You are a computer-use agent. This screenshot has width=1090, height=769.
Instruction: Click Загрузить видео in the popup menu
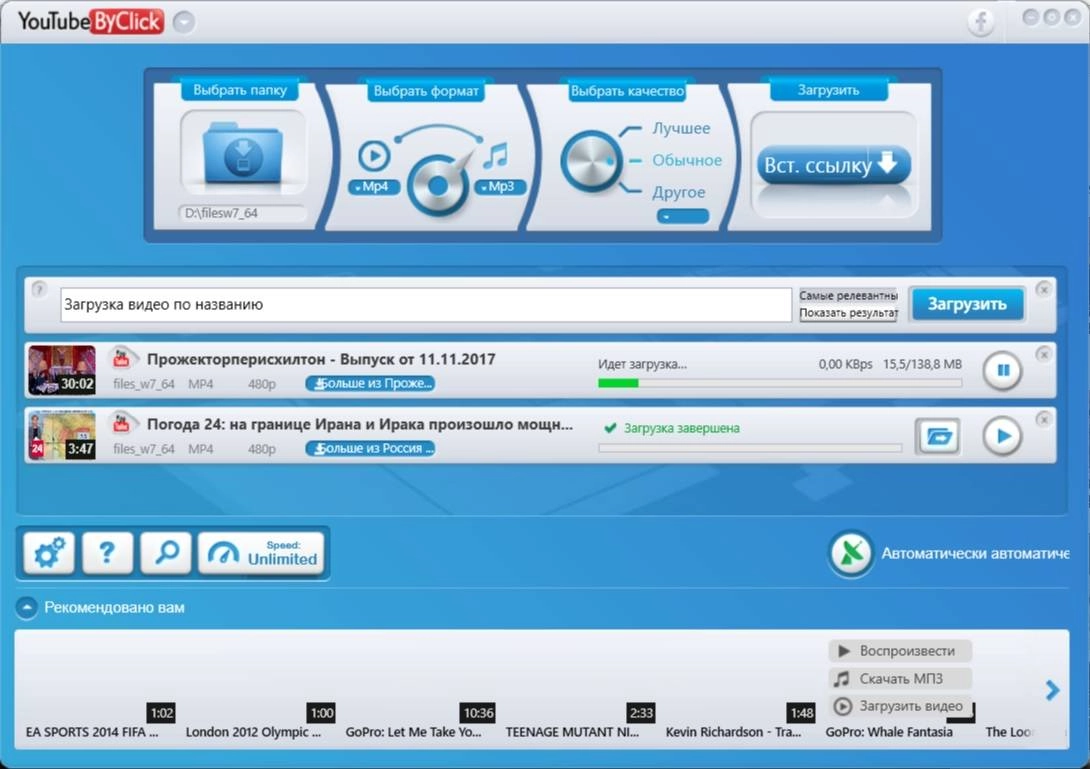[900, 706]
